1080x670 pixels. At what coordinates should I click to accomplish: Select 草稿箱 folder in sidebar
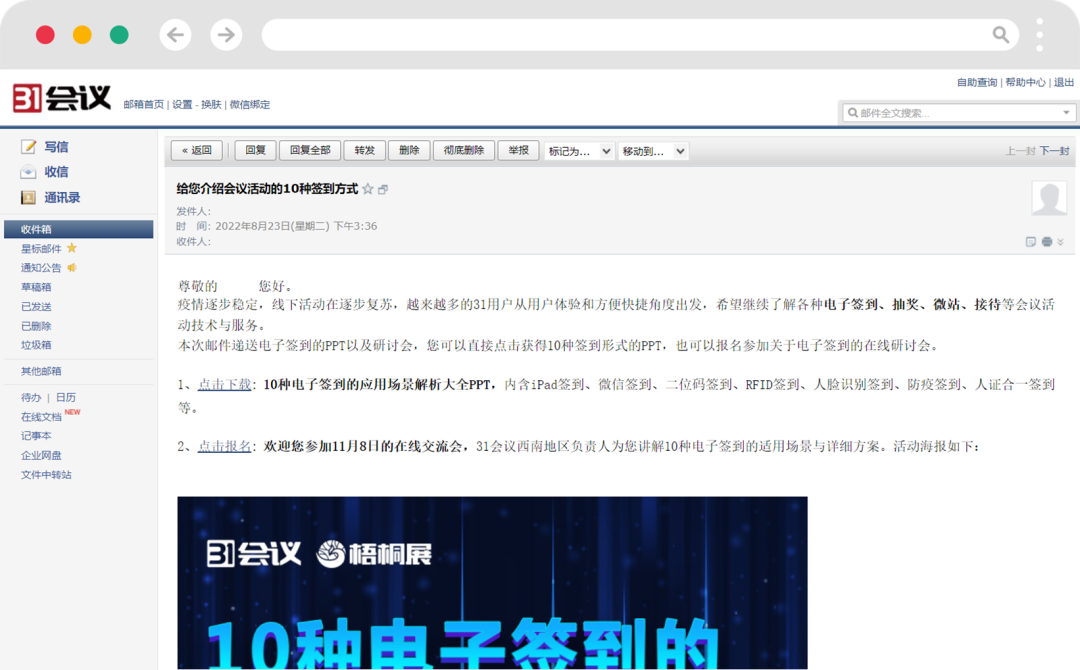36,287
